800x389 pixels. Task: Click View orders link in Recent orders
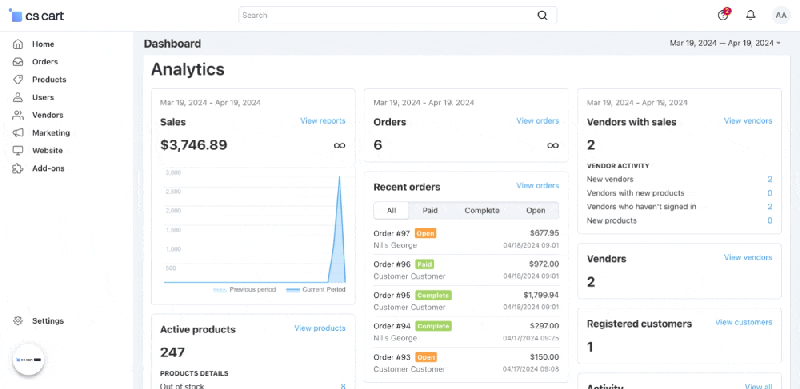click(x=538, y=185)
